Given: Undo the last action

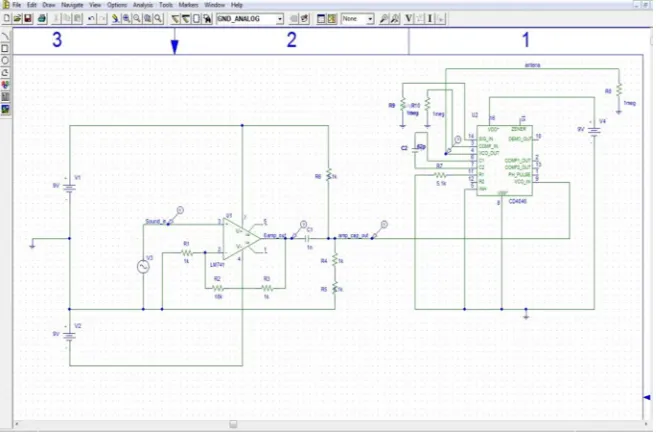Looking at the screenshot, I should [91, 19].
